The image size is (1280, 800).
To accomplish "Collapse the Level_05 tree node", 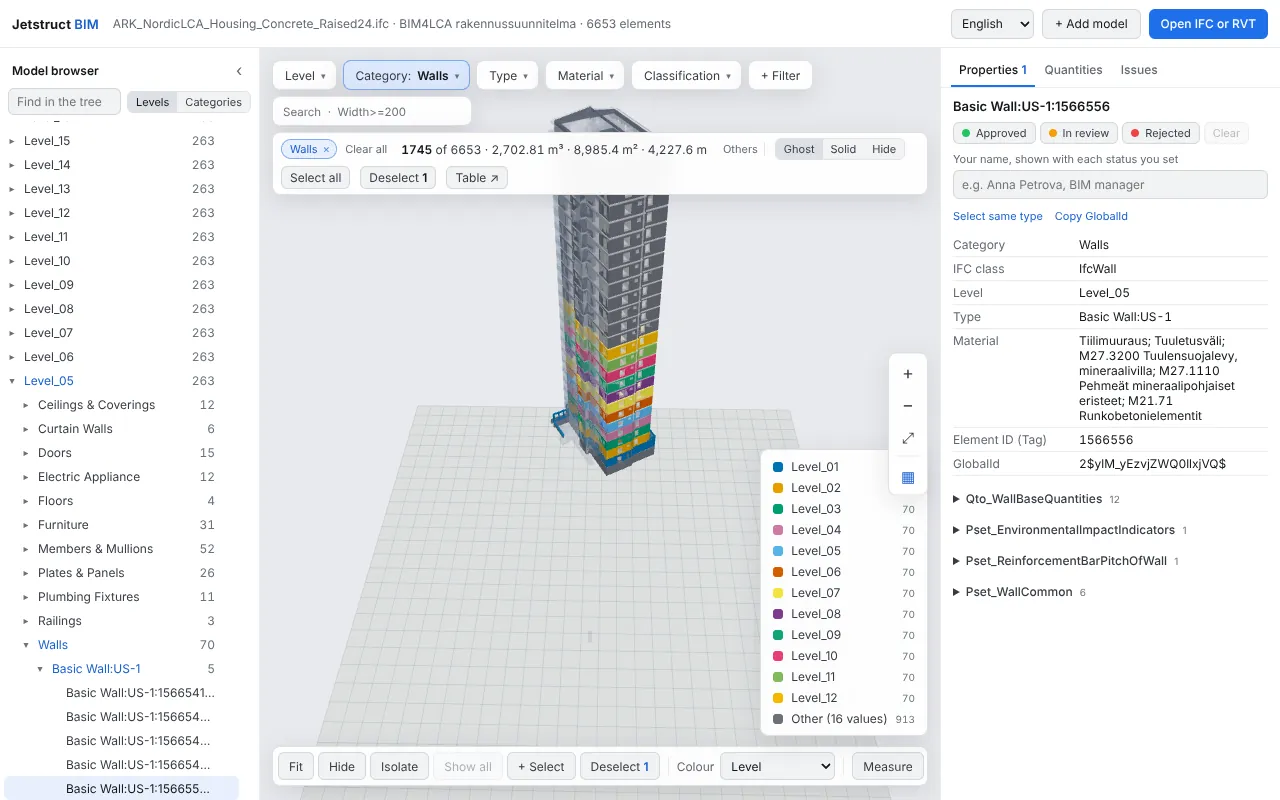I will (x=12, y=381).
